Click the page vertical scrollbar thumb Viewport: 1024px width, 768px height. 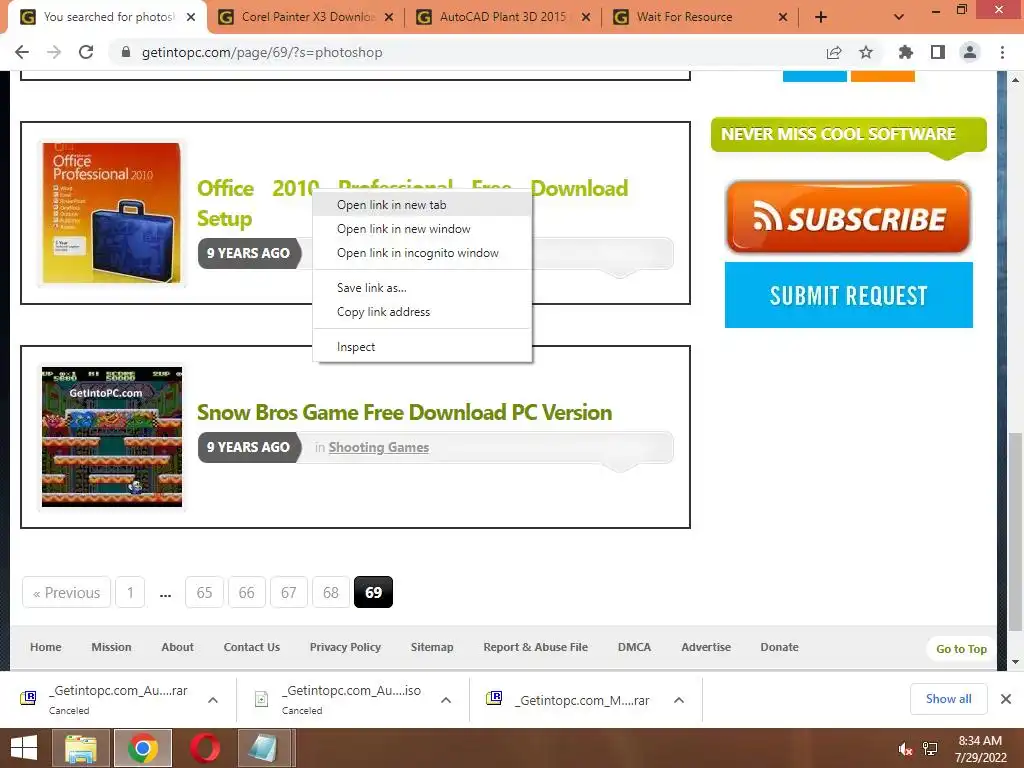(x=1015, y=531)
